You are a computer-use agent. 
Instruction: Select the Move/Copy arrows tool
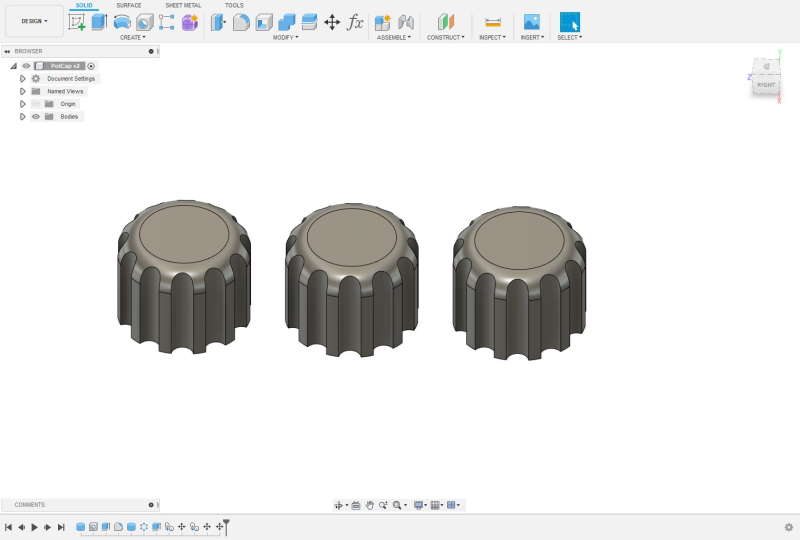coord(332,22)
